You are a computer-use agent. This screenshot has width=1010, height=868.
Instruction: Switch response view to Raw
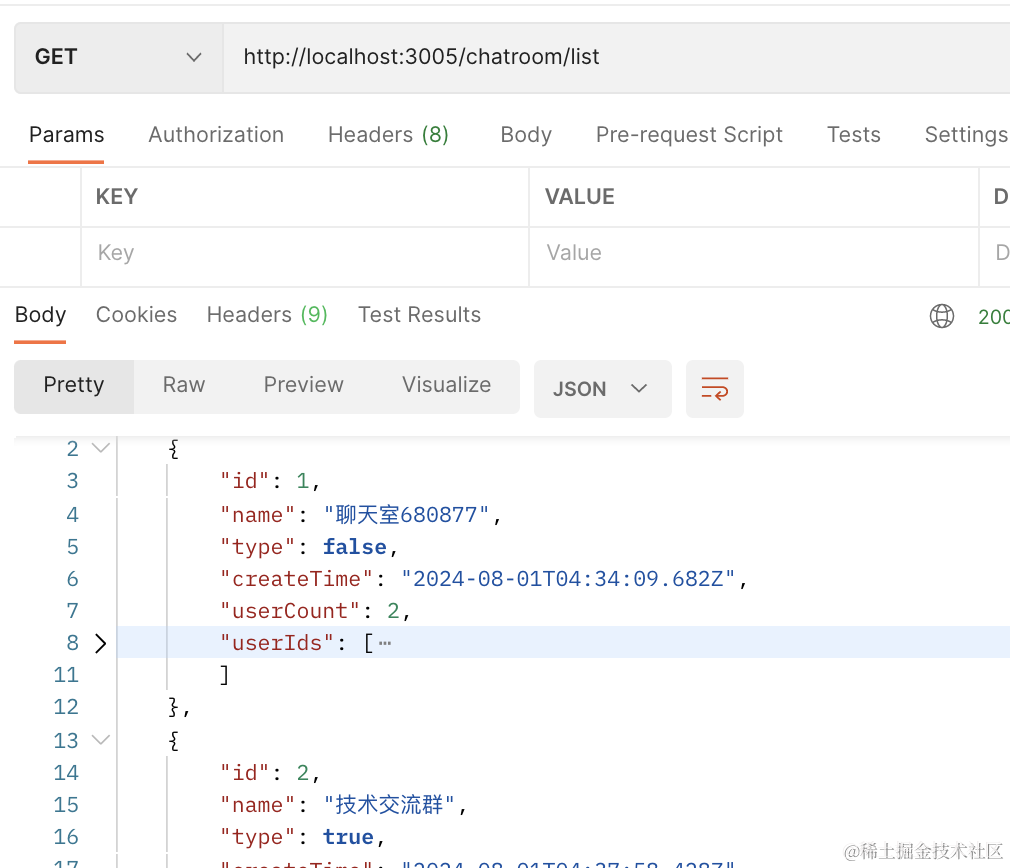click(184, 385)
